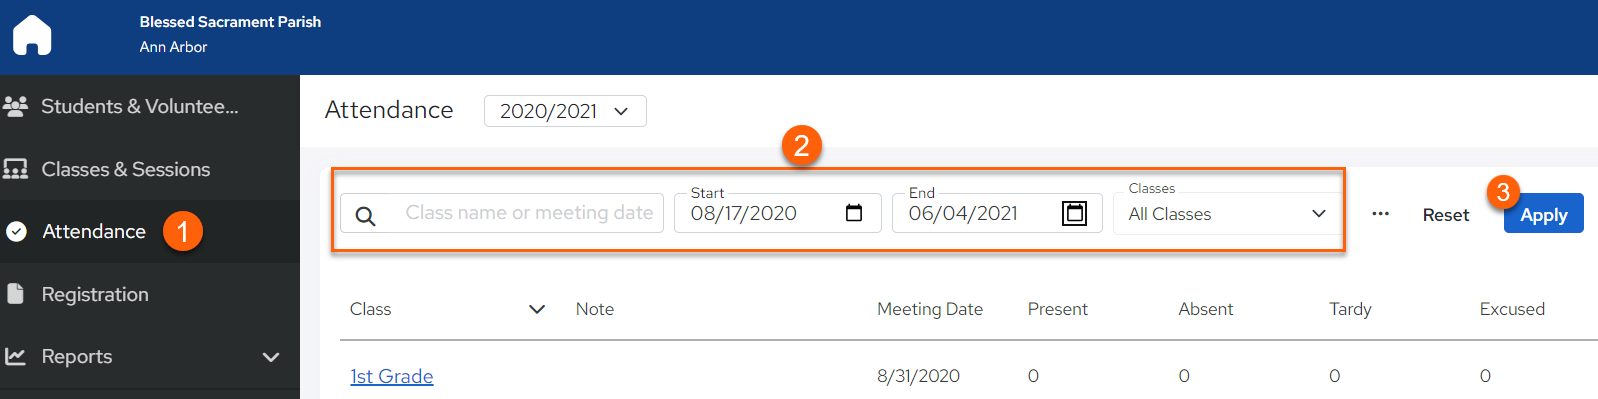This screenshot has width=1598, height=399.
Task: Open the Start date calendar picker
Action: pos(854,213)
